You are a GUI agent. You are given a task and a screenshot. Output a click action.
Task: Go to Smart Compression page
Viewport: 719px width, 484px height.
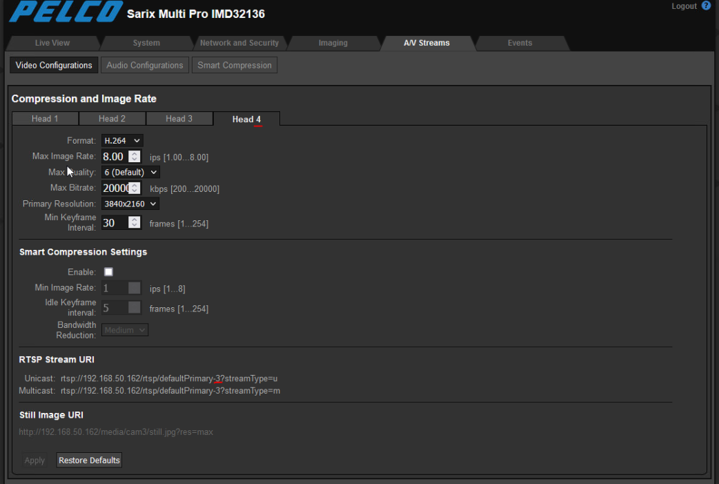pyautogui.click(x=234, y=65)
